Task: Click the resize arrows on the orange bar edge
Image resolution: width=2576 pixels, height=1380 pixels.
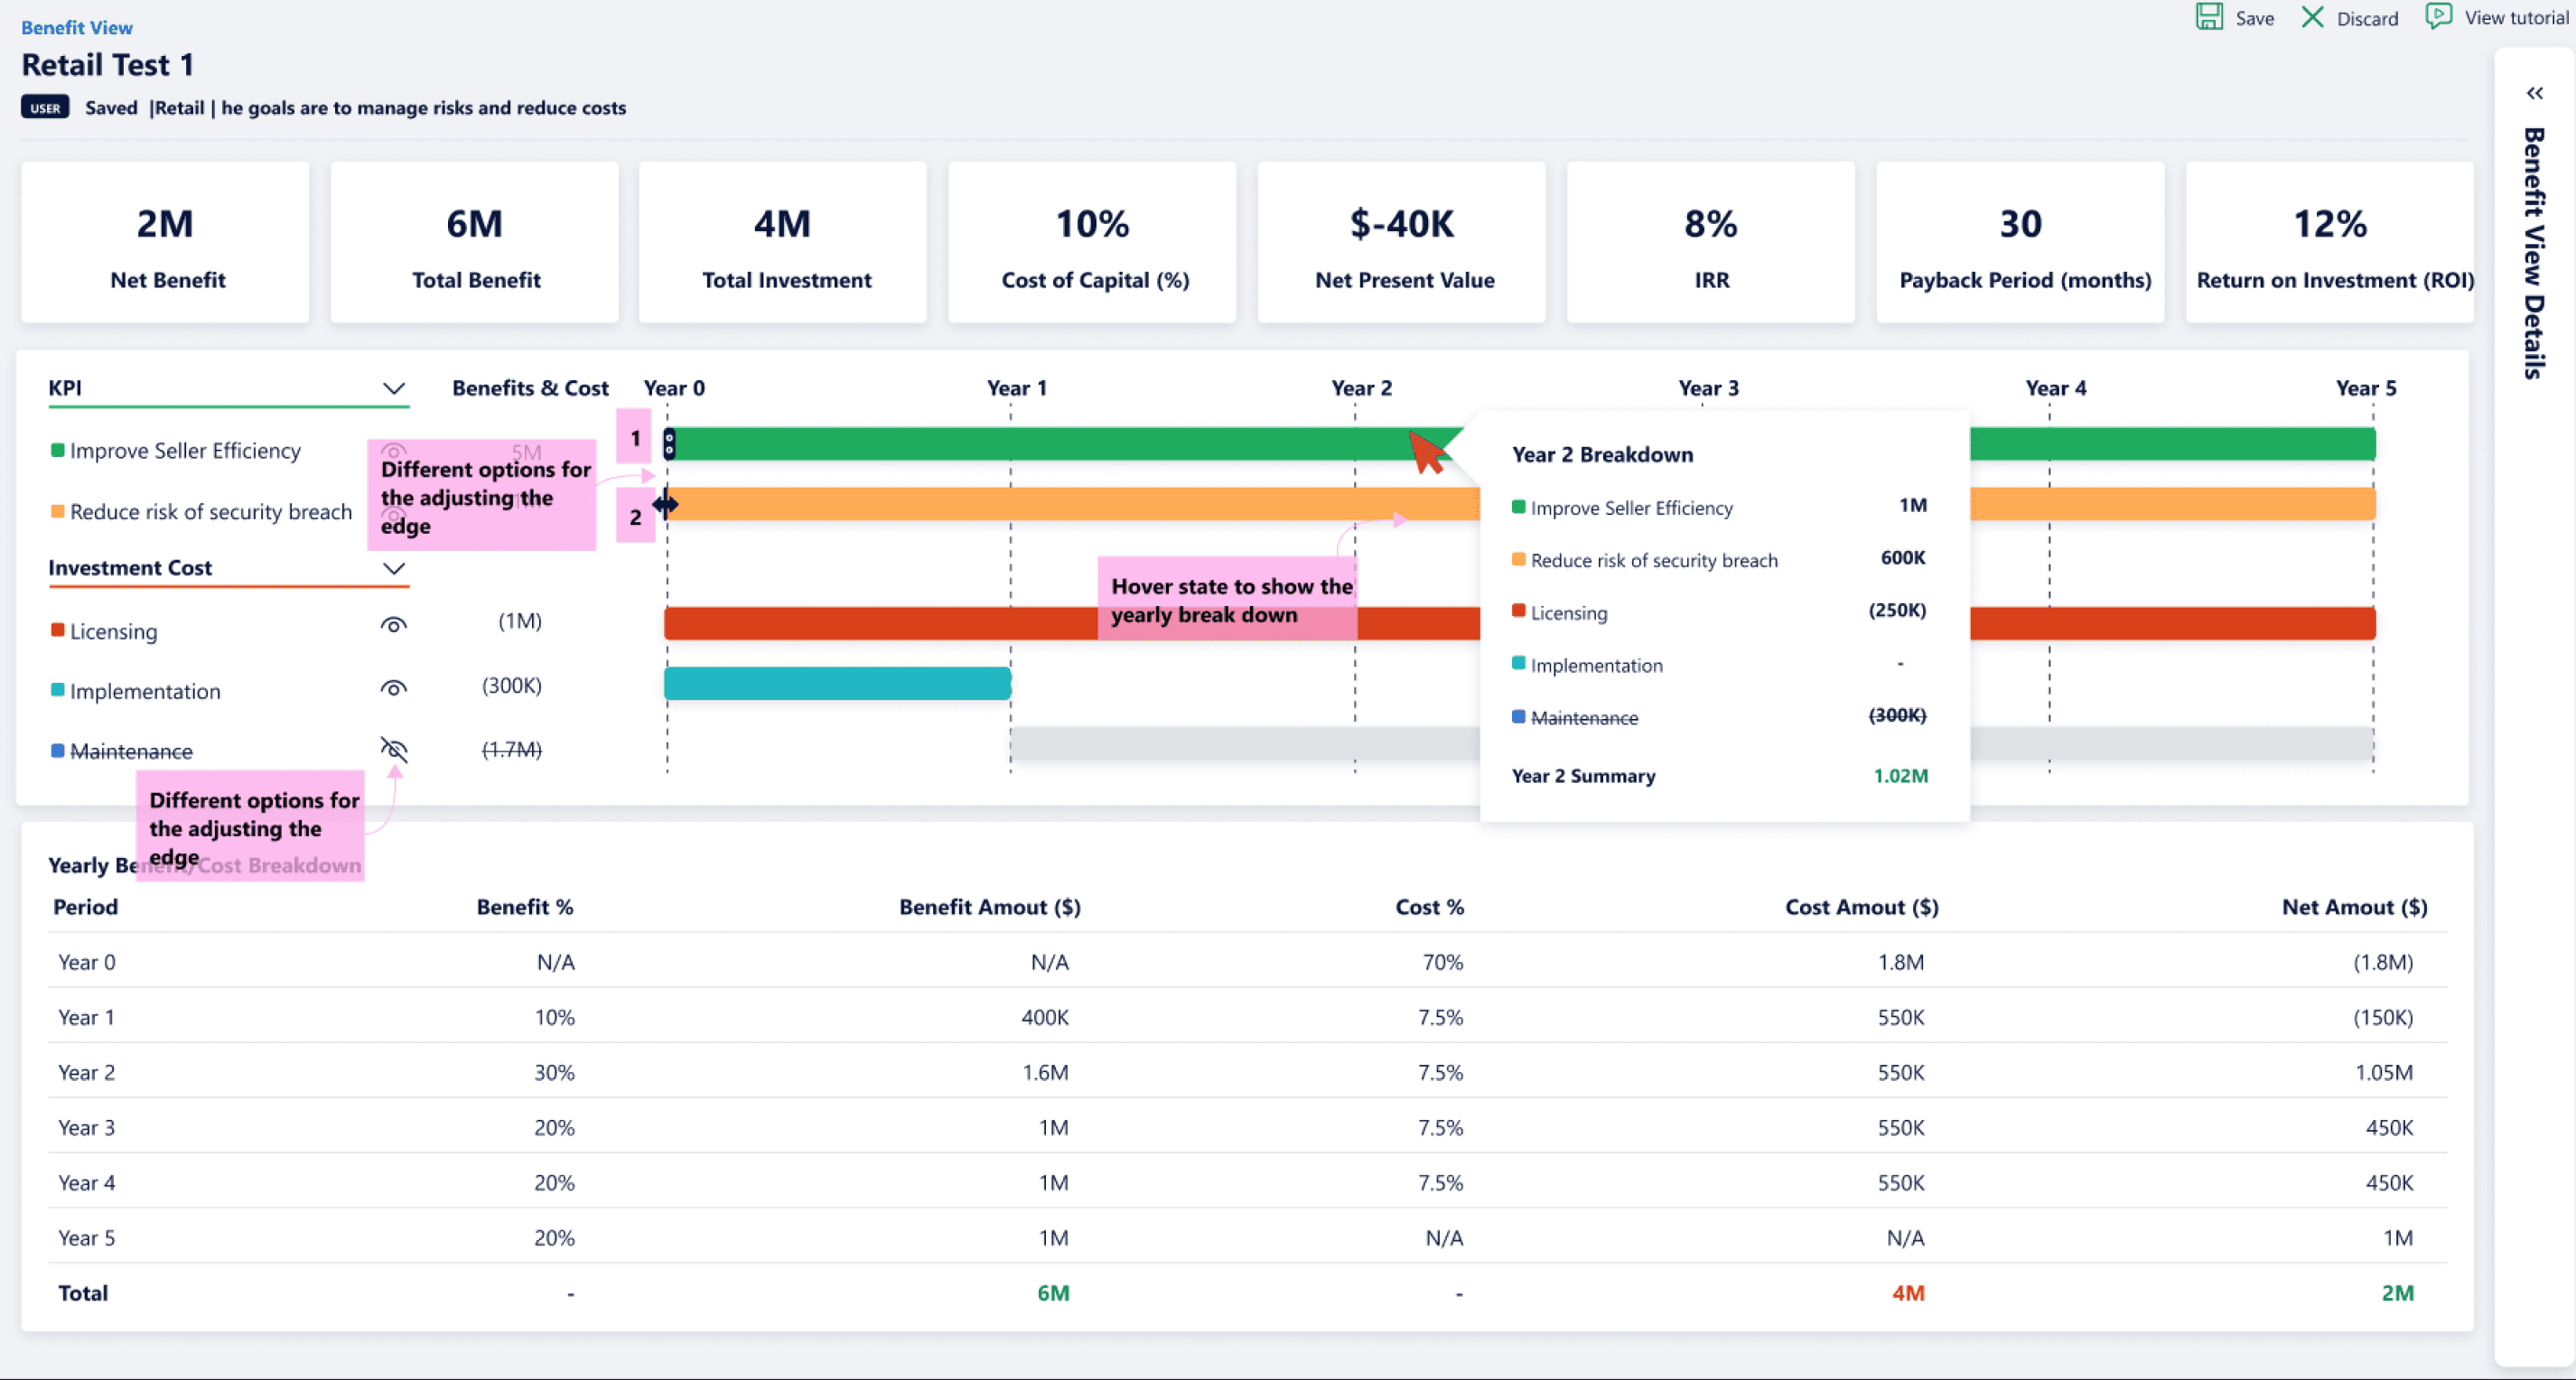Action: [666, 504]
